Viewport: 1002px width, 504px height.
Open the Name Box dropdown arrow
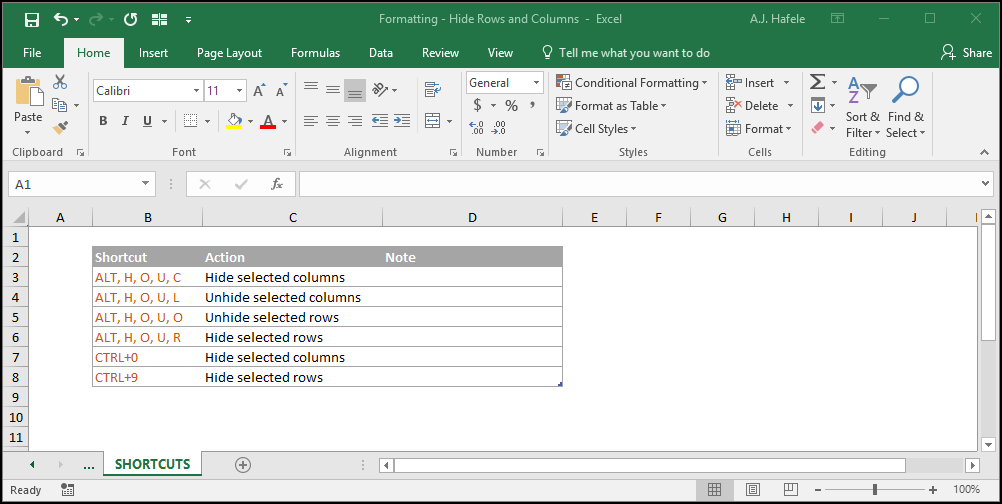point(146,184)
